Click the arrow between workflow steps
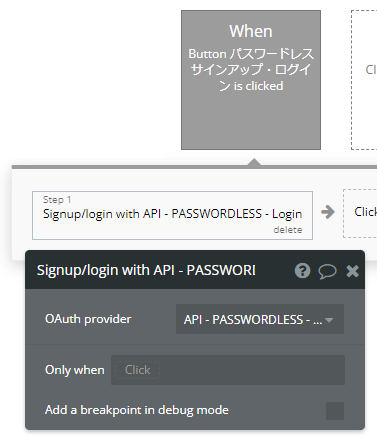 coord(328,212)
